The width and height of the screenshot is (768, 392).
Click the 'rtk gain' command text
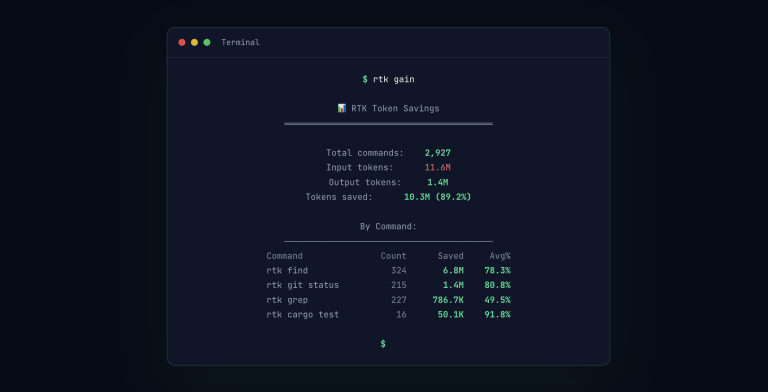coord(394,79)
